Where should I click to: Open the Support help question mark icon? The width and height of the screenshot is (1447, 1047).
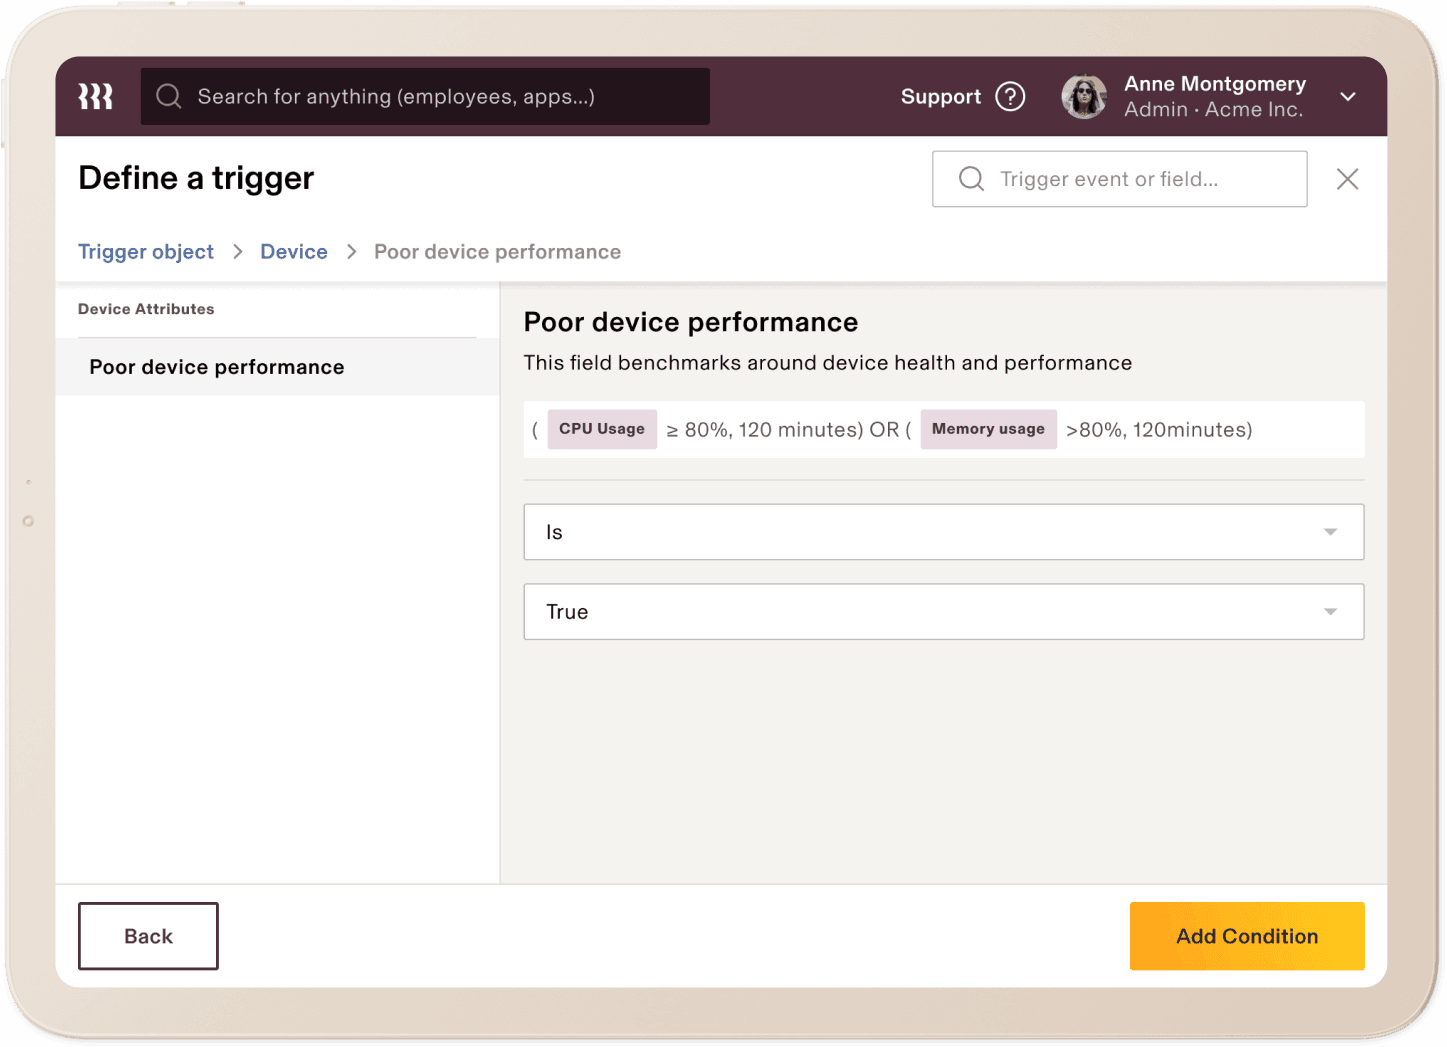1011,96
